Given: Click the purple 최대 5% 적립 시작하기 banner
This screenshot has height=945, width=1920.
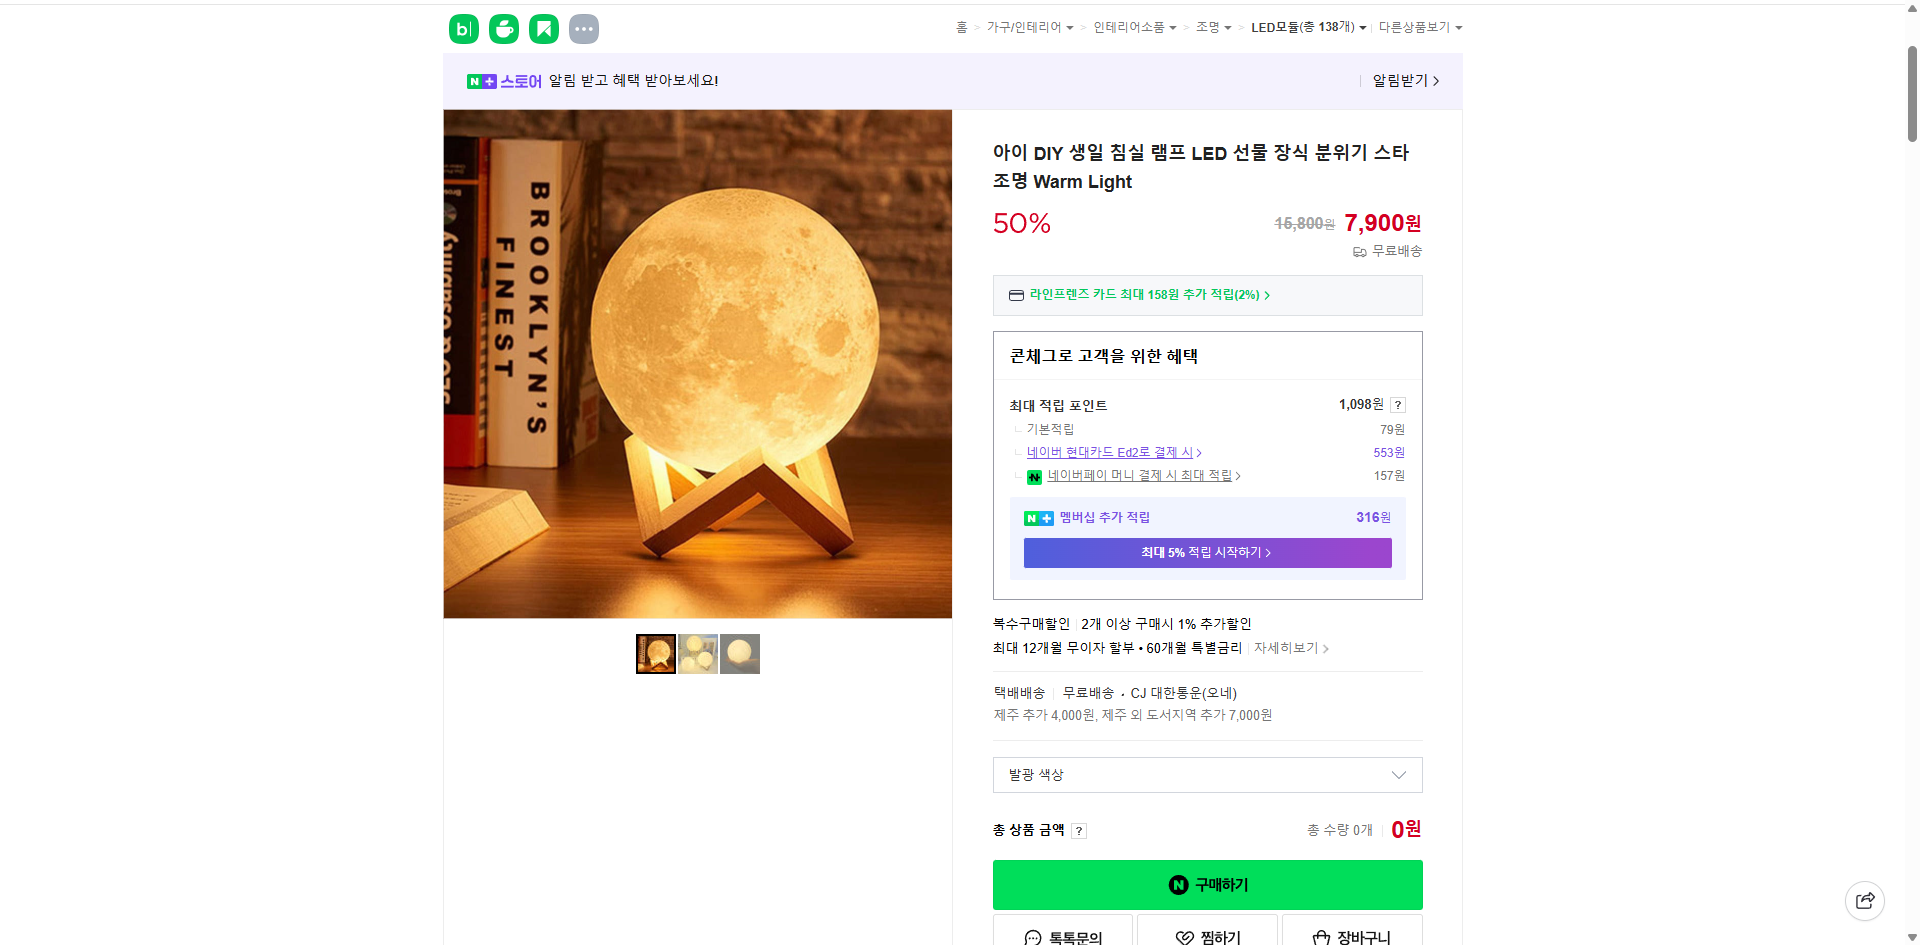Looking at the screenshot, I should pyautogui.click(x=1207, y=552).
